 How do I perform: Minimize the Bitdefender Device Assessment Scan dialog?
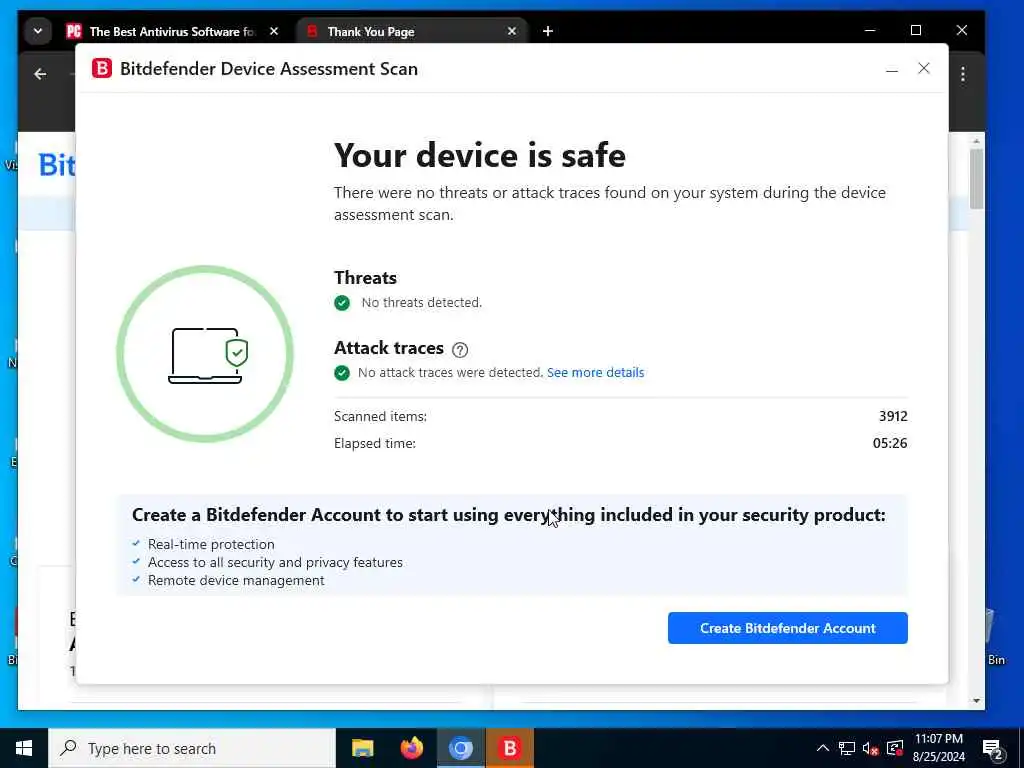(x=891, y=69)
